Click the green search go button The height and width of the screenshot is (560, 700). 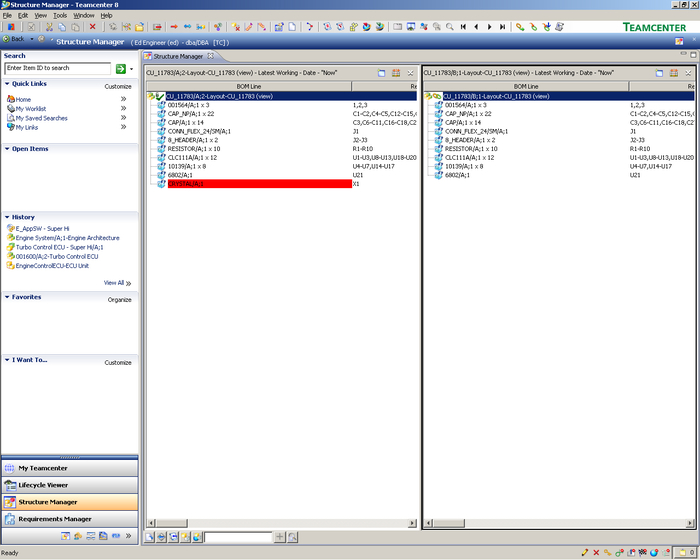pos(121,68)
